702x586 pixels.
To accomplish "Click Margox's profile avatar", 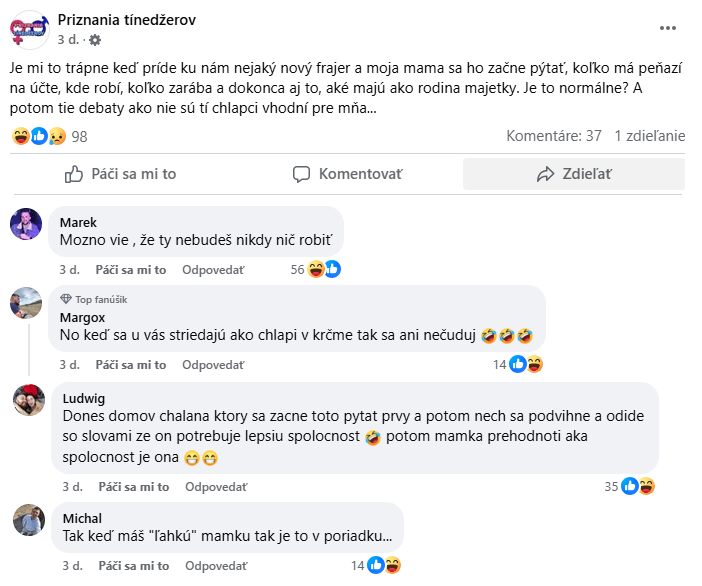I will pos(27,303).
